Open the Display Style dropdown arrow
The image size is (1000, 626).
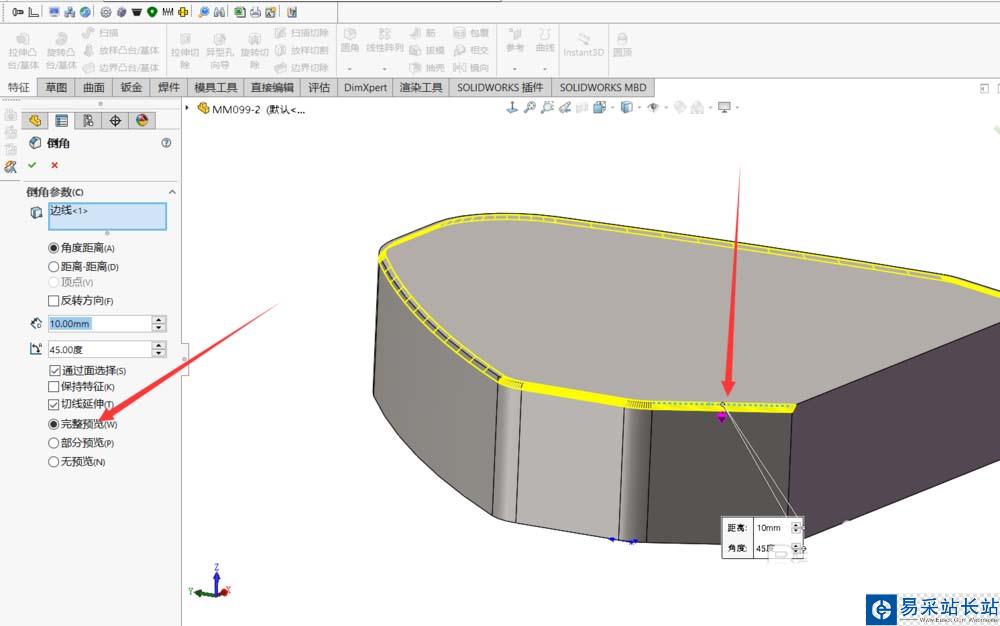pos(639,108)
